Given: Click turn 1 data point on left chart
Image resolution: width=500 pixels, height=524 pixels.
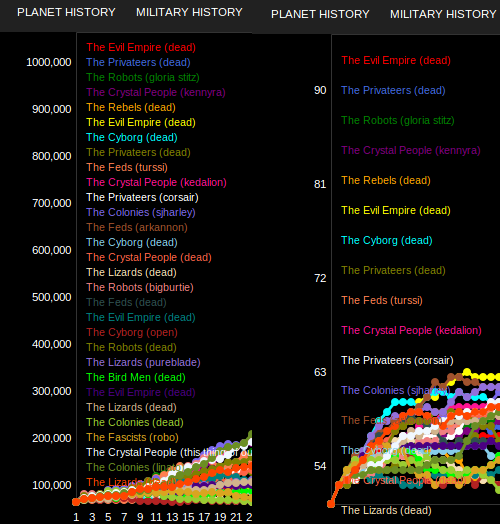Looking at the screenshot, I should point(76,502).
